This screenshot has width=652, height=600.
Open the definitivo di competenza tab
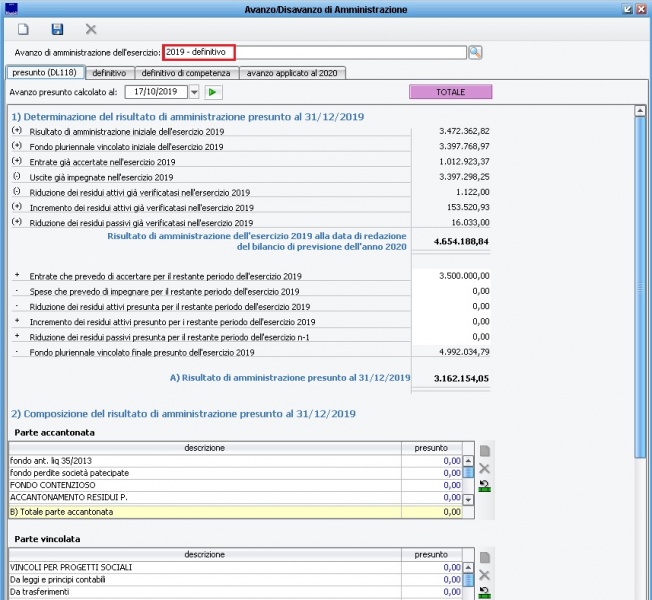pos(186,73)
